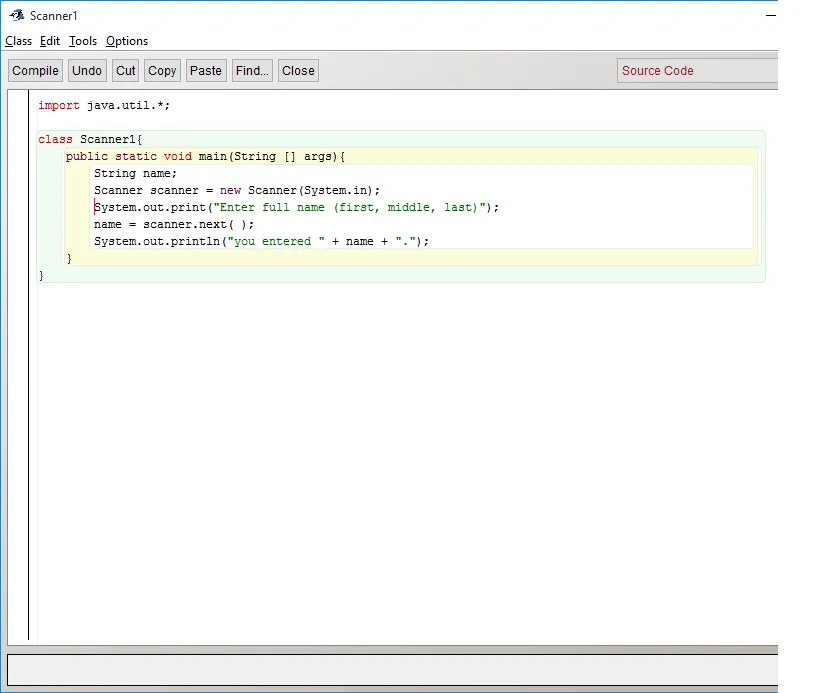Click the 'name = scanner.next( );' line
Screen dimensions: 819x693
(174, 224)
